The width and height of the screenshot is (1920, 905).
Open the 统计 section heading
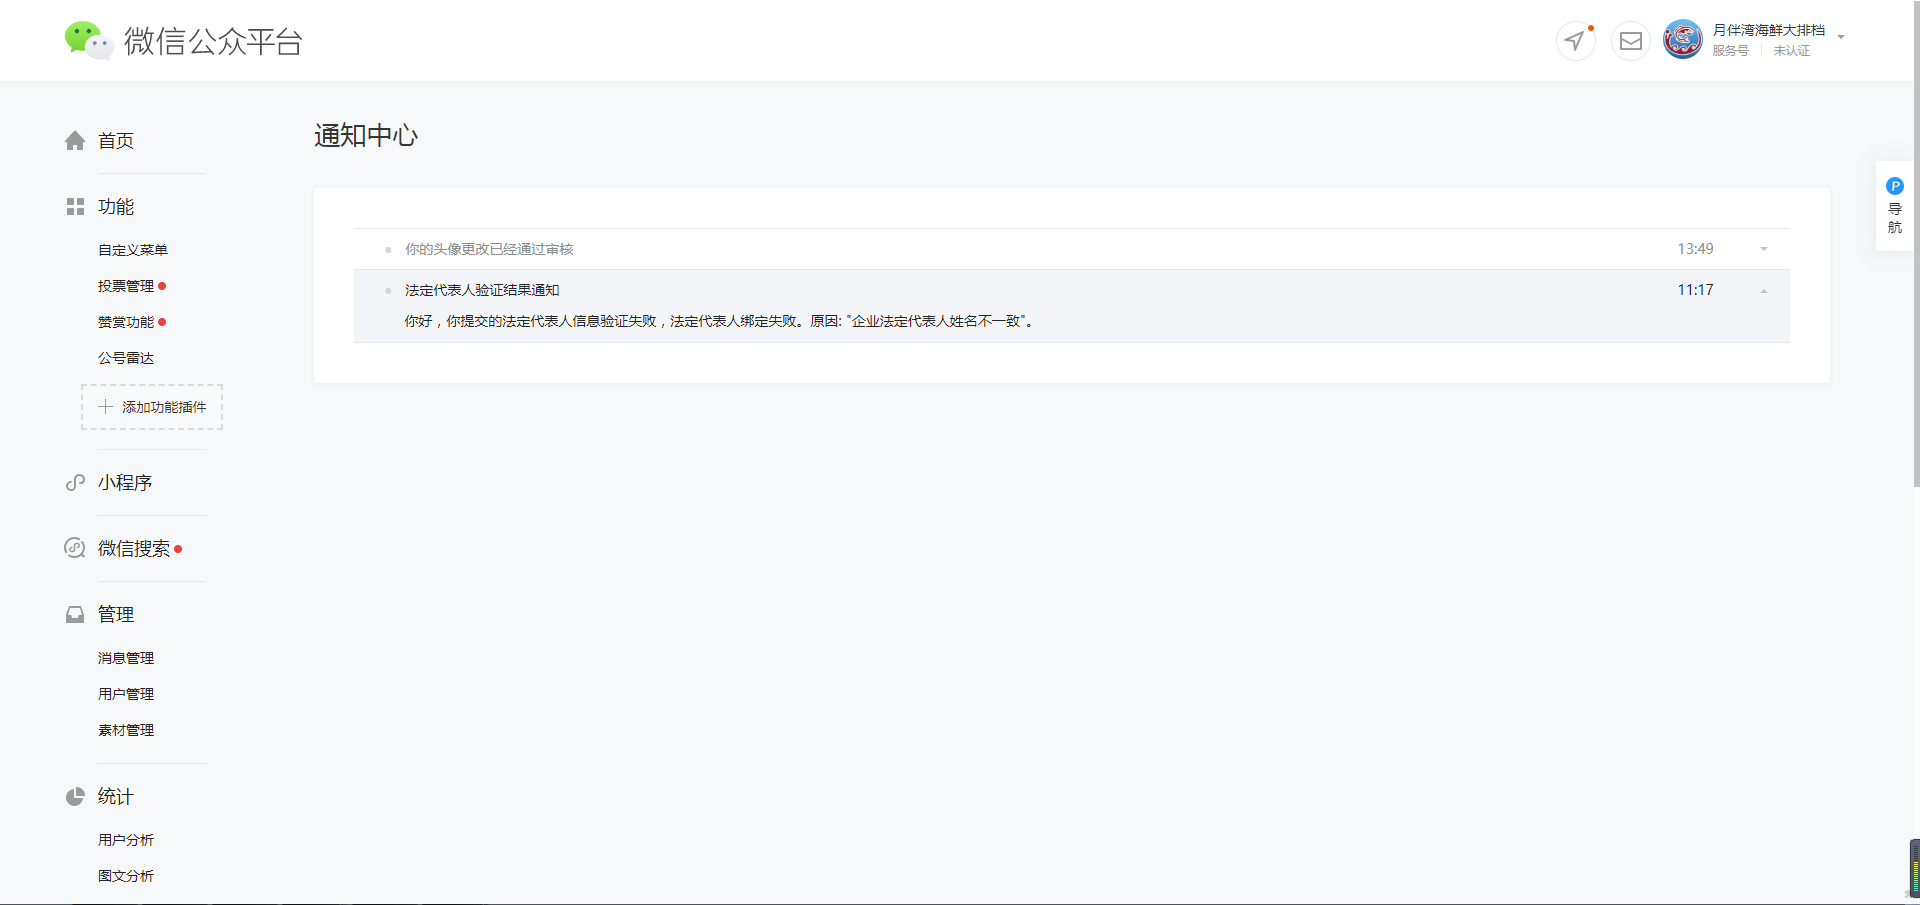116,797
